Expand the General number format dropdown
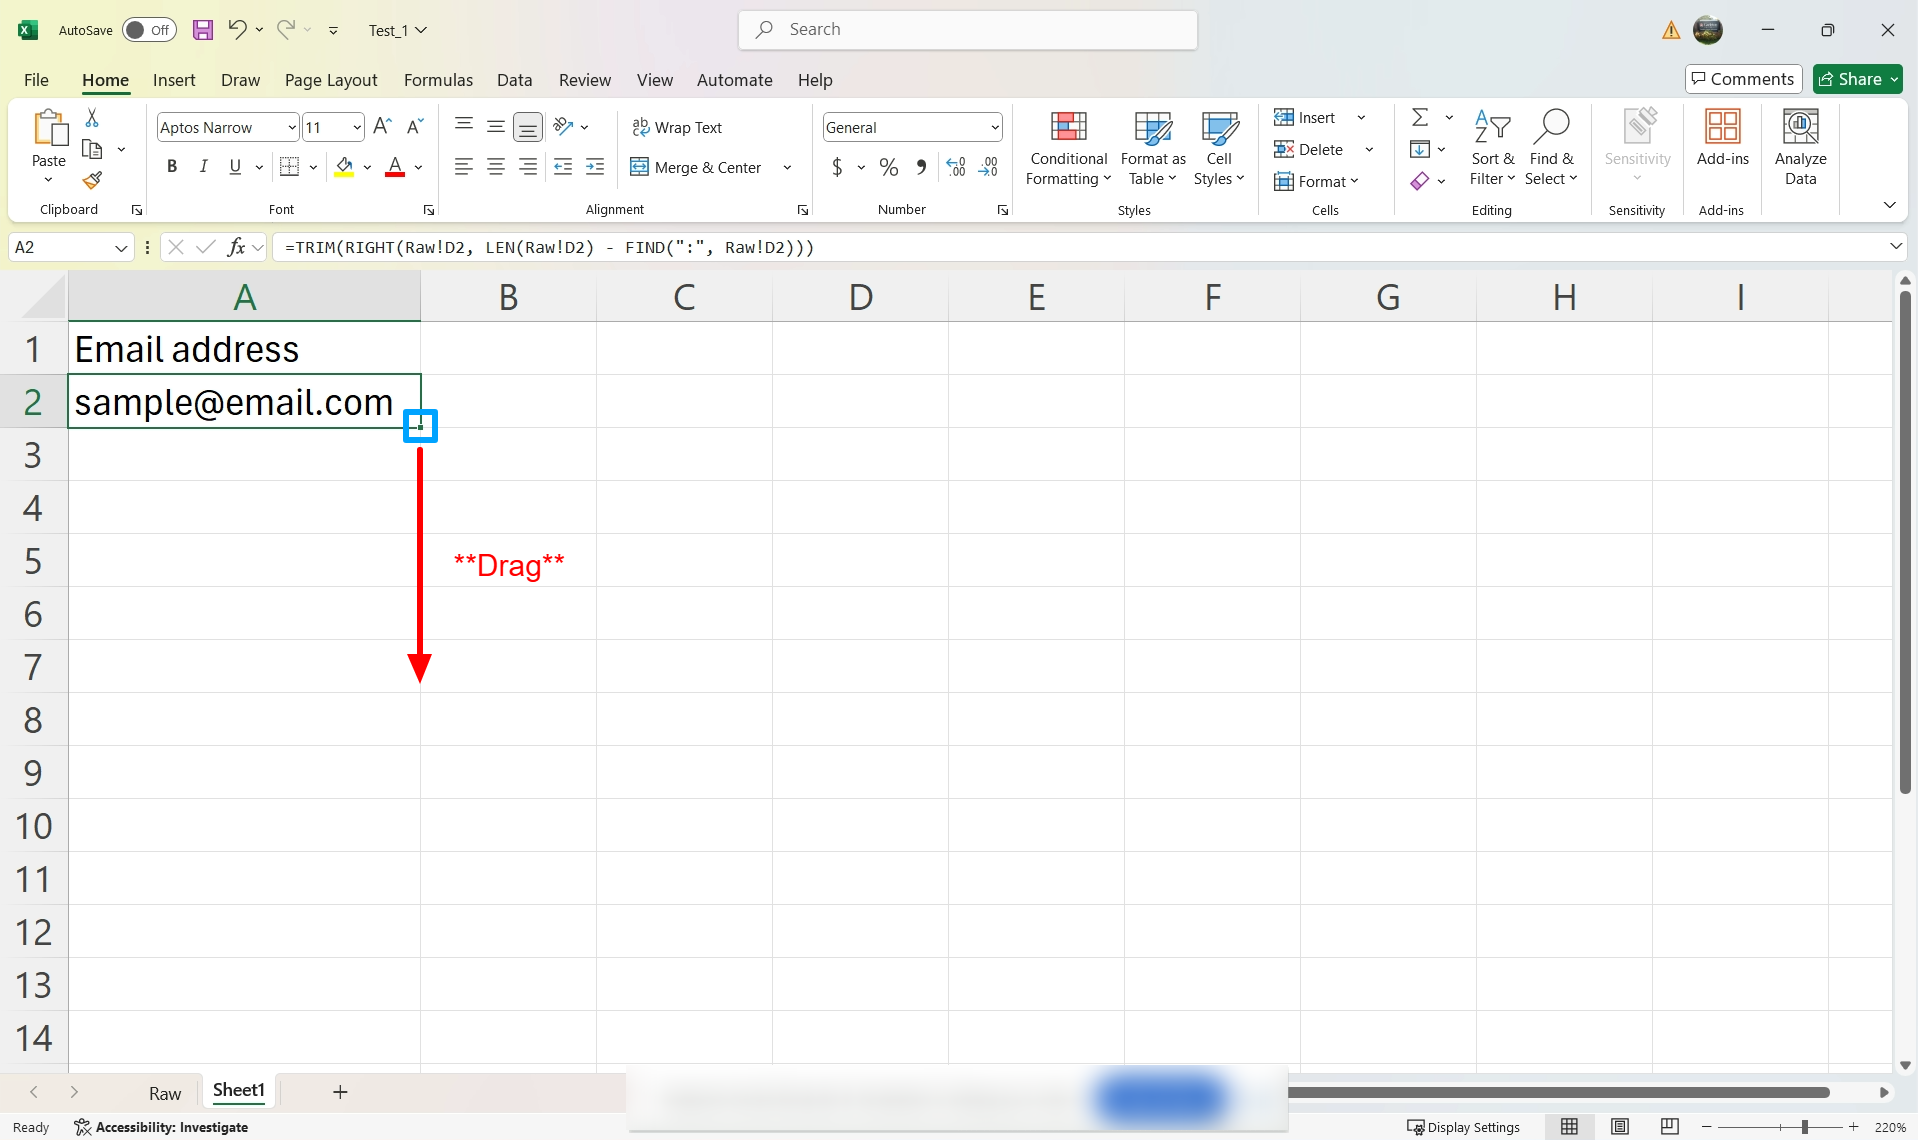The image size is (1918, 1140). point(995,127)
